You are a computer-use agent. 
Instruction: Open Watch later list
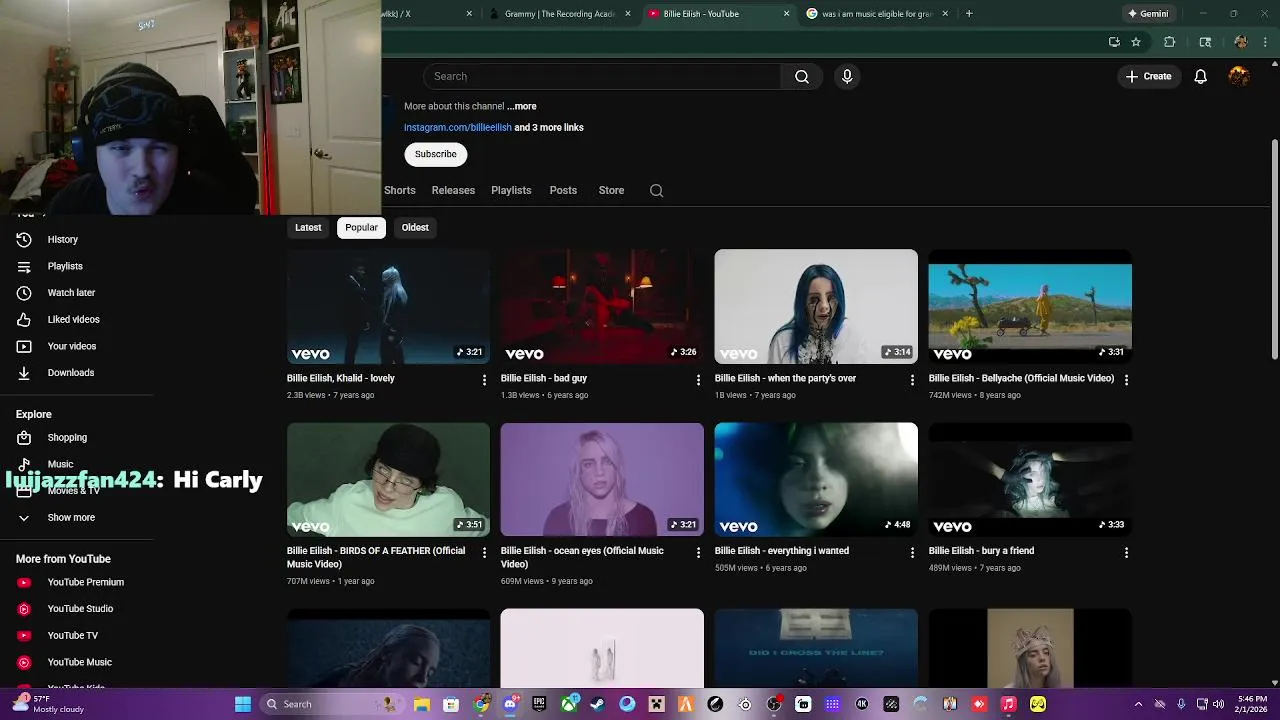(x=71, y=293)
